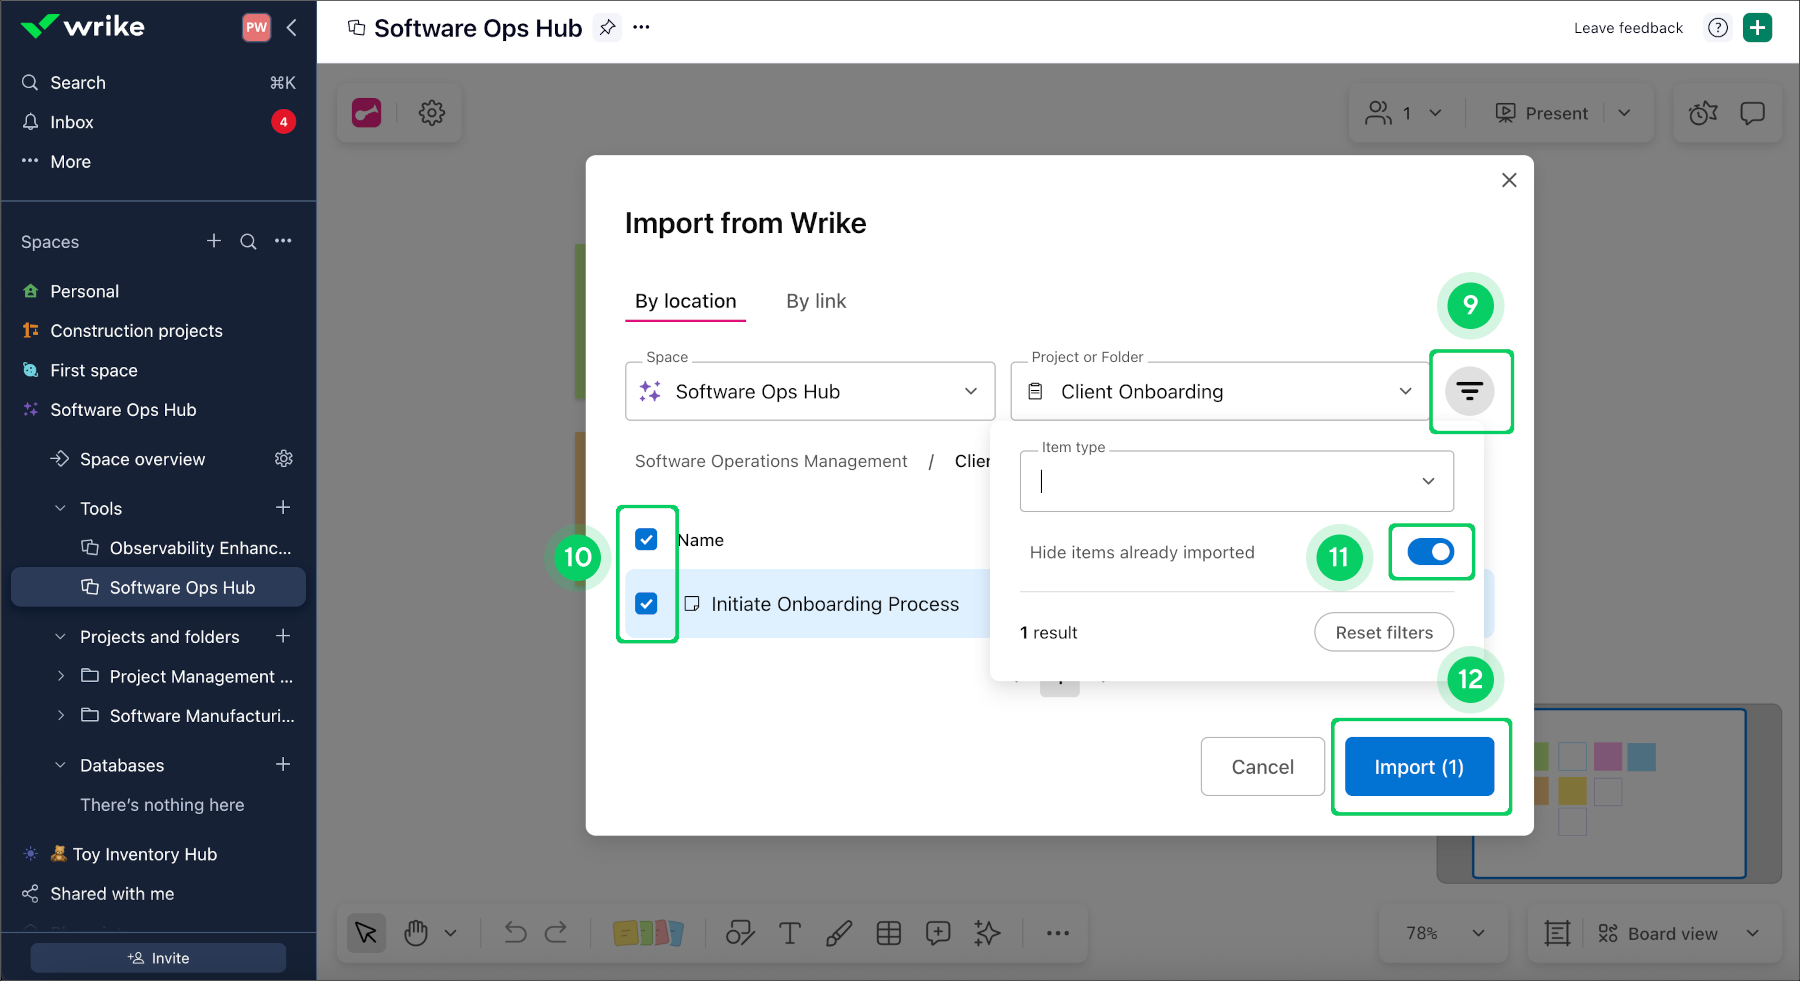This screenshot has width=1800, height=981.
Task: Open the AI sparkle assistant tool
Action: click(987, 933)
